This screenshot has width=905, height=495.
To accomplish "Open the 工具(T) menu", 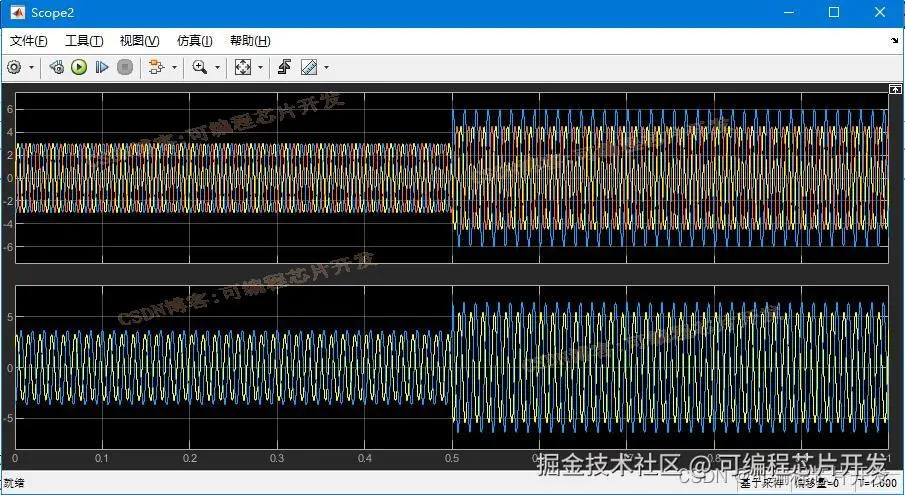I will point(84,41).
